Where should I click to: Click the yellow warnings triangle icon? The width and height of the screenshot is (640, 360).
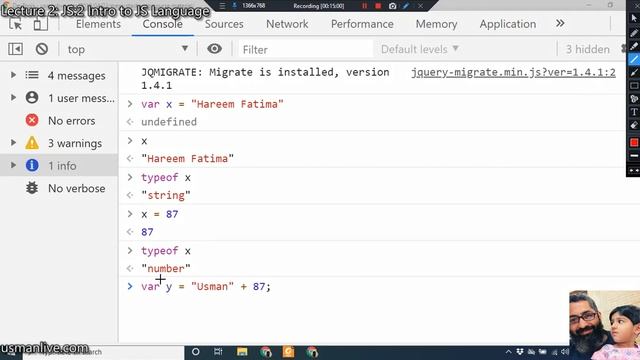pos(32,142)
